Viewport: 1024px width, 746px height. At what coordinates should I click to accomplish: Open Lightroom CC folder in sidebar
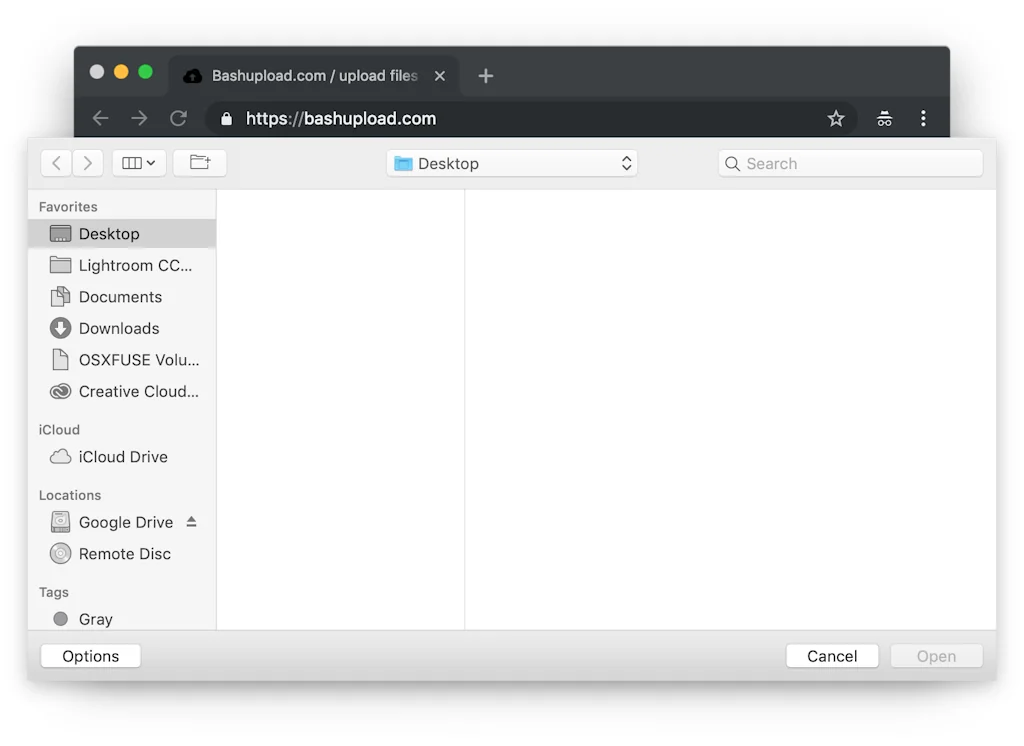[x=122, y=265]
